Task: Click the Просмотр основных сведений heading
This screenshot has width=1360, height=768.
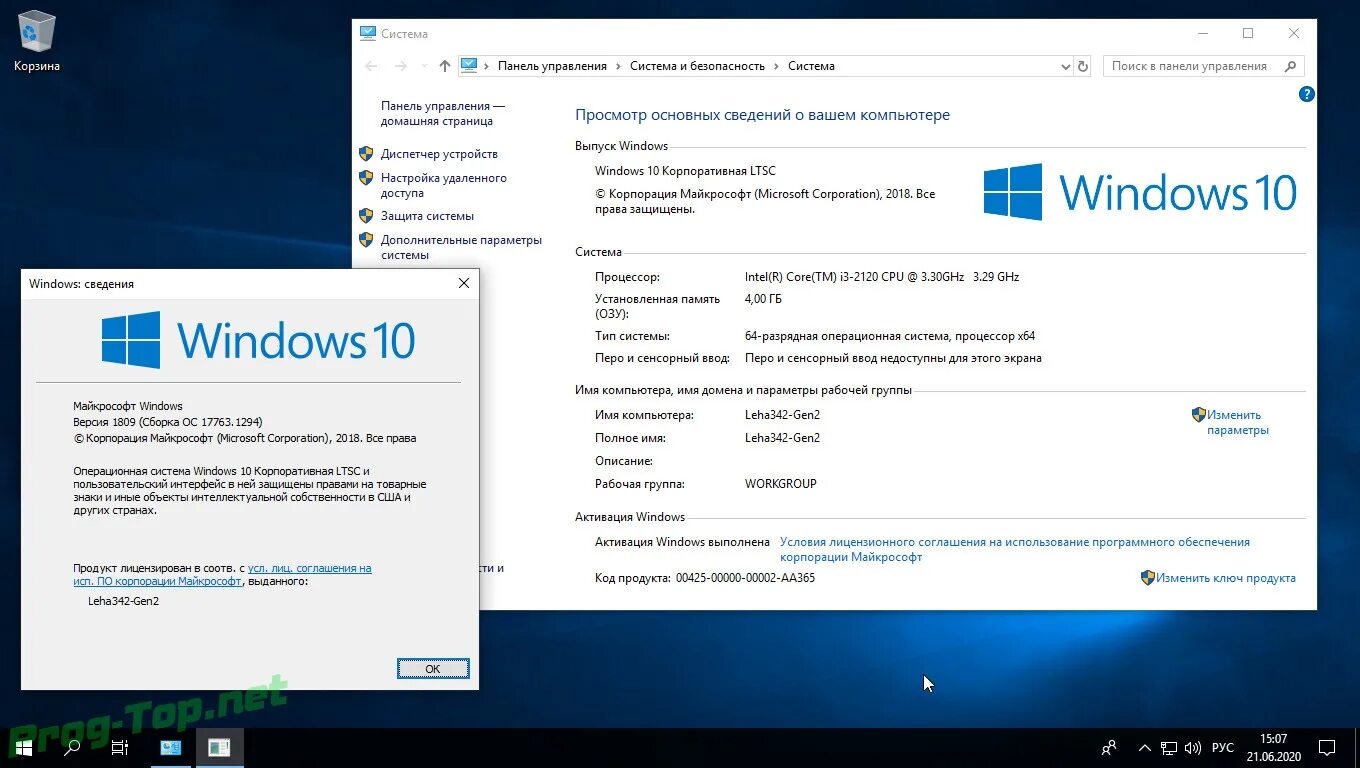Action: click(762, 115)
